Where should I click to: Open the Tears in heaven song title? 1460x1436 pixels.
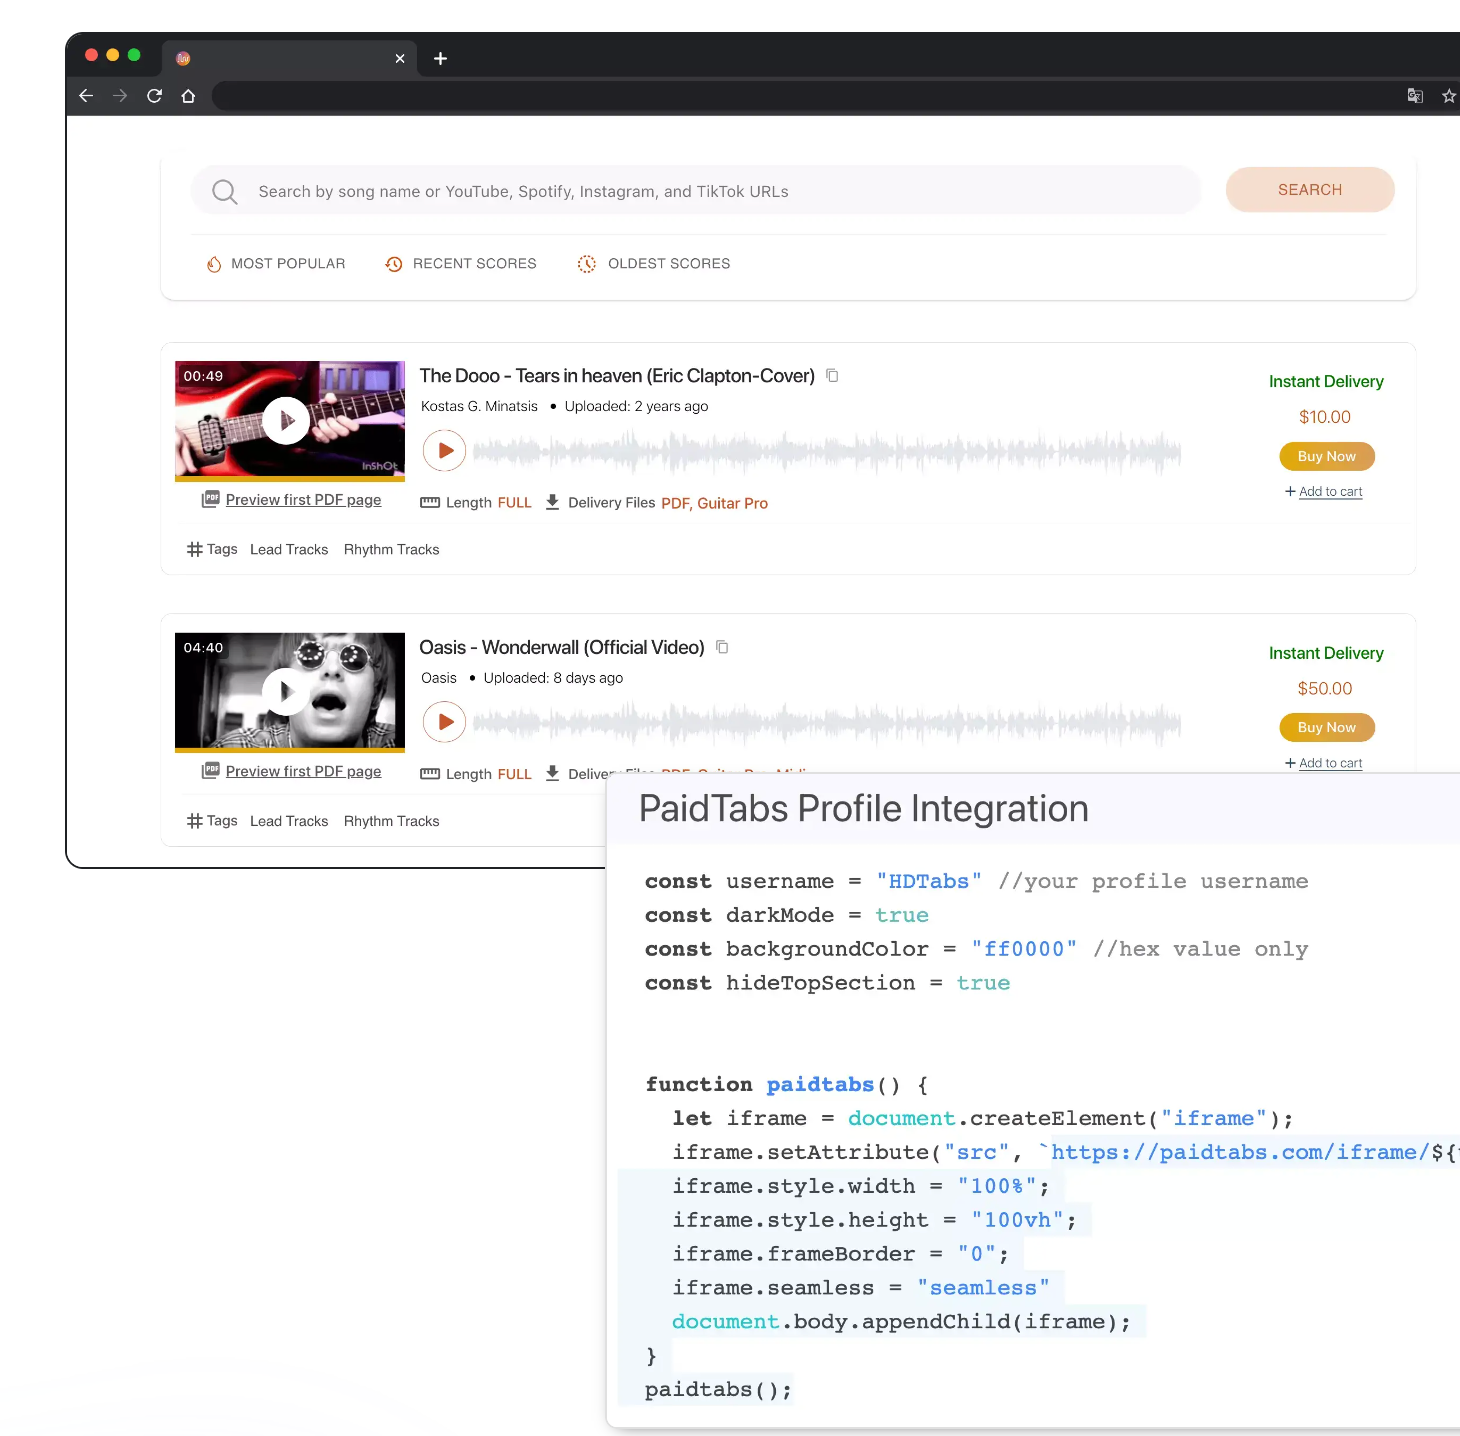[x=617, y=376]
